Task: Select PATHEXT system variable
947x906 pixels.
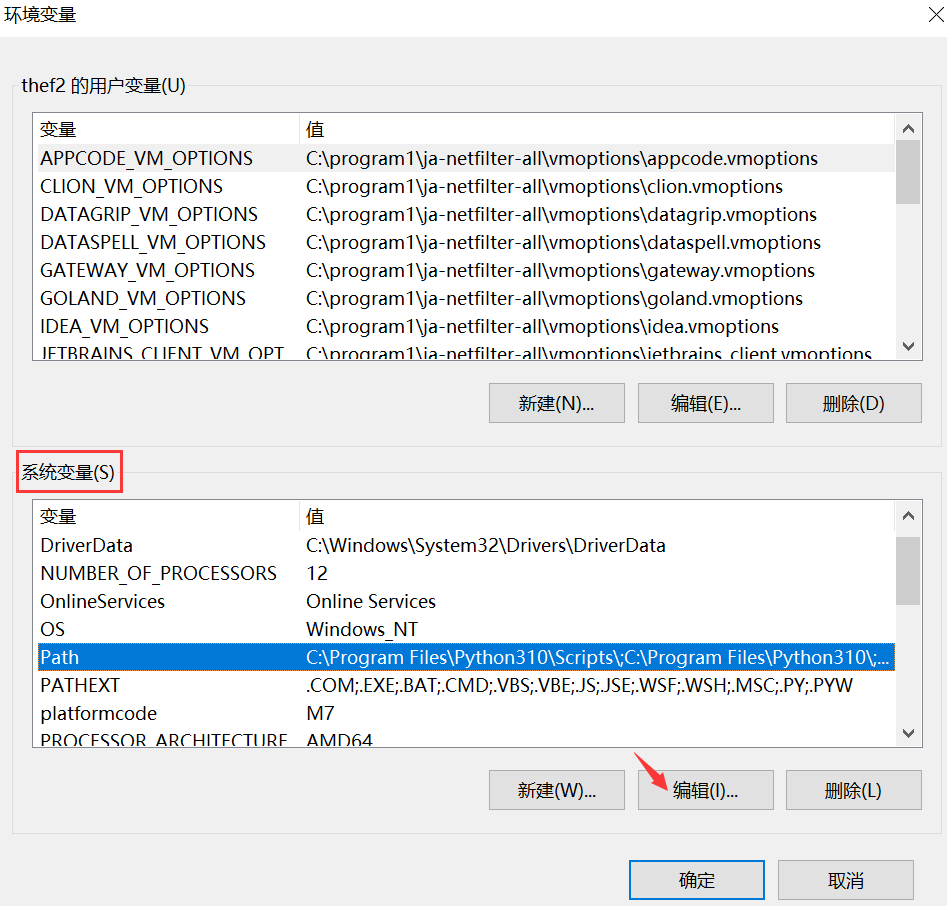Action: pyautogui.click(x=466, y=685)
